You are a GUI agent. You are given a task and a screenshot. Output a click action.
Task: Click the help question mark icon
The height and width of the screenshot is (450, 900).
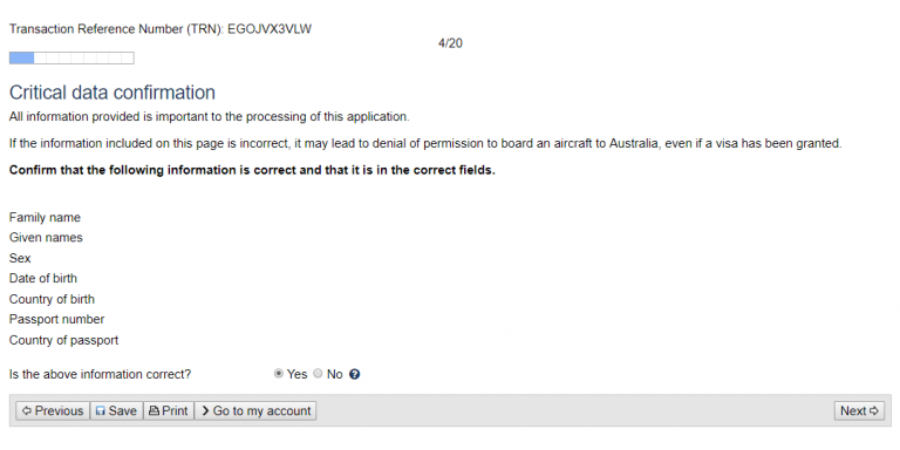coord(355,375)
